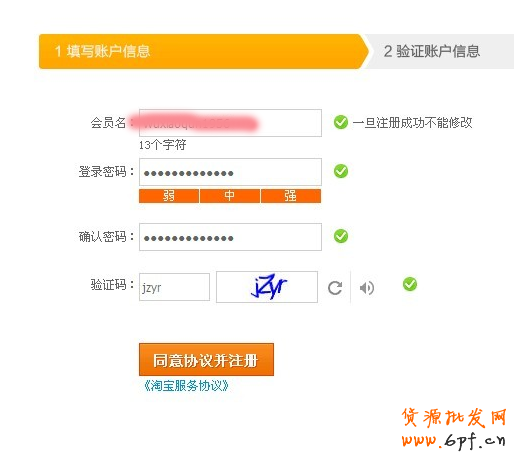Click the 弱 password strength segment
The image size is (516, 462).
coord(169,196)
